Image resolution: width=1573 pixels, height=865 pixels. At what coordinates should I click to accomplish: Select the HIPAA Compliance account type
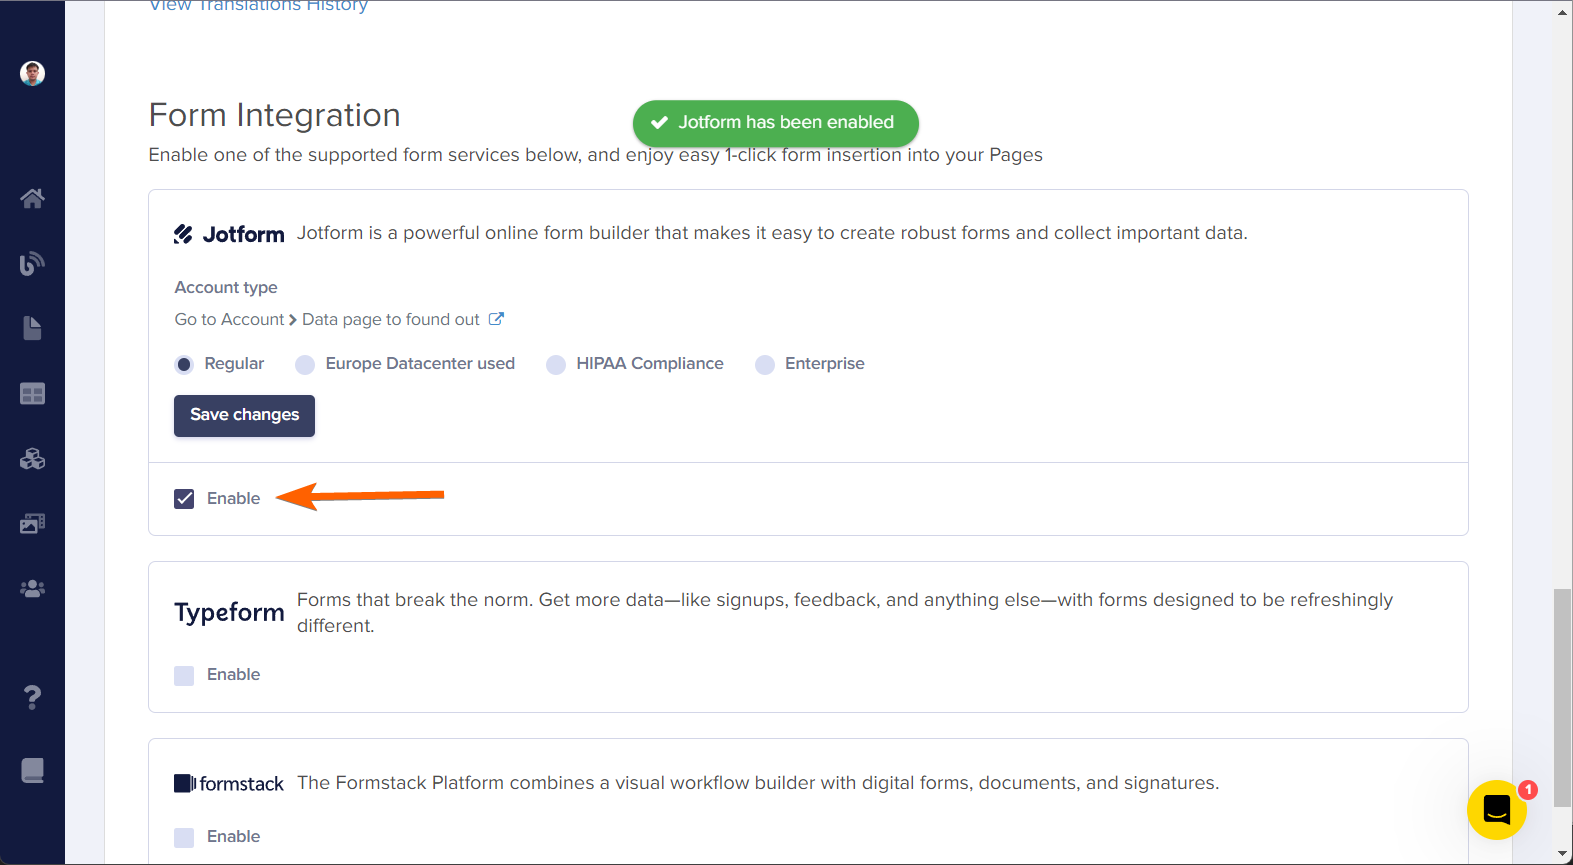point(556,365)
